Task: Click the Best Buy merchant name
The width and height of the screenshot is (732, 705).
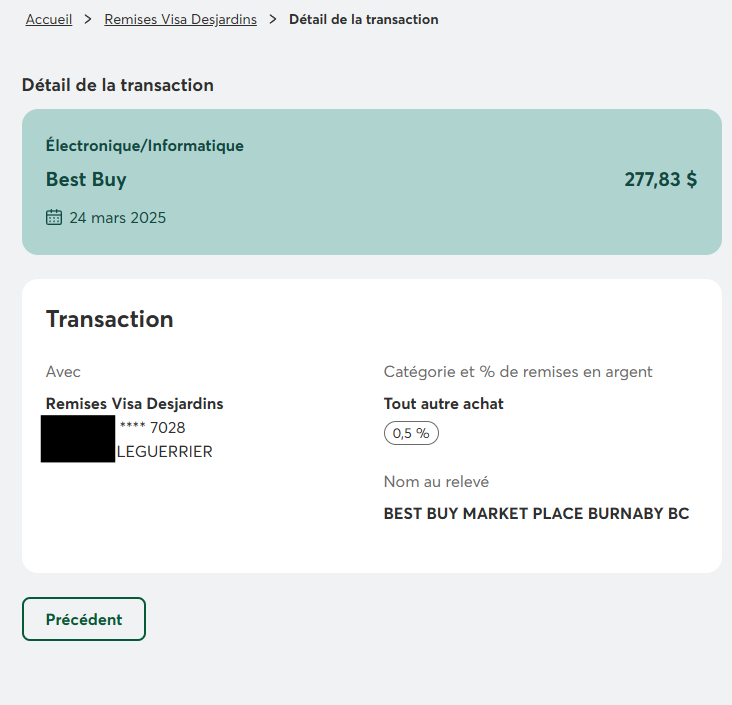Action: click(86, 180)
